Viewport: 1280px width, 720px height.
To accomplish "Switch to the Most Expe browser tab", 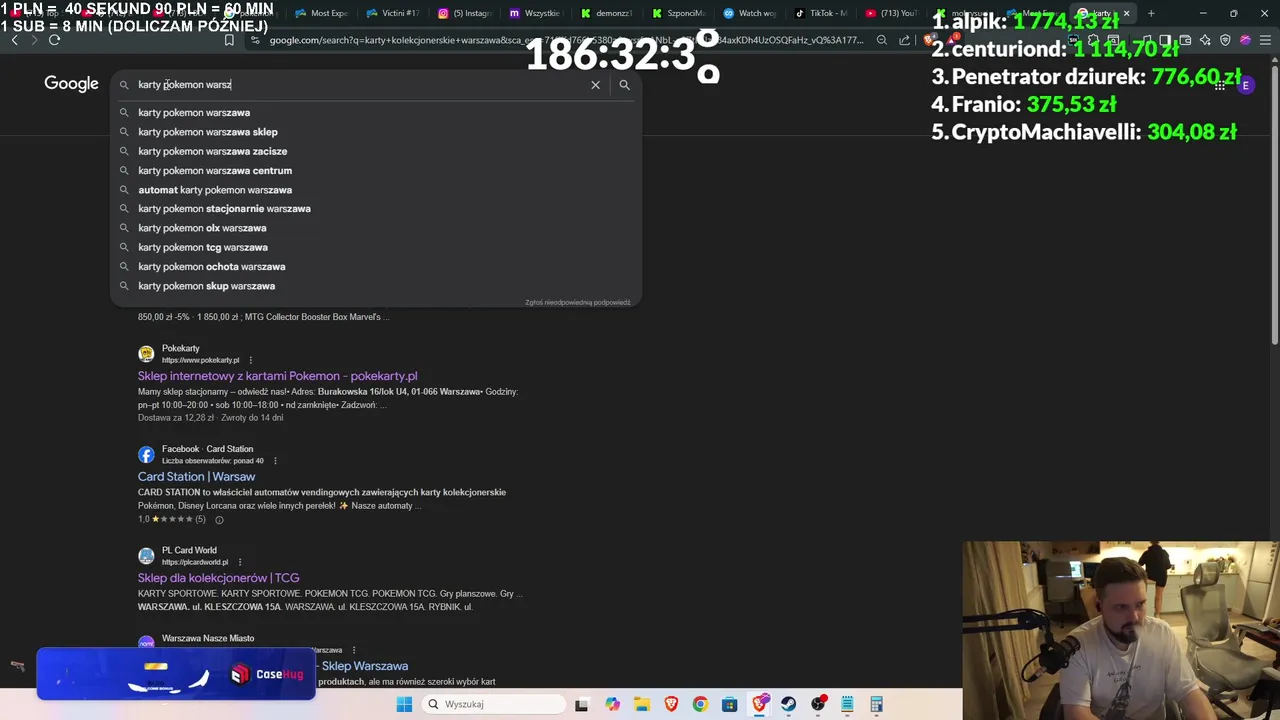I will click(x=322, y=13).
